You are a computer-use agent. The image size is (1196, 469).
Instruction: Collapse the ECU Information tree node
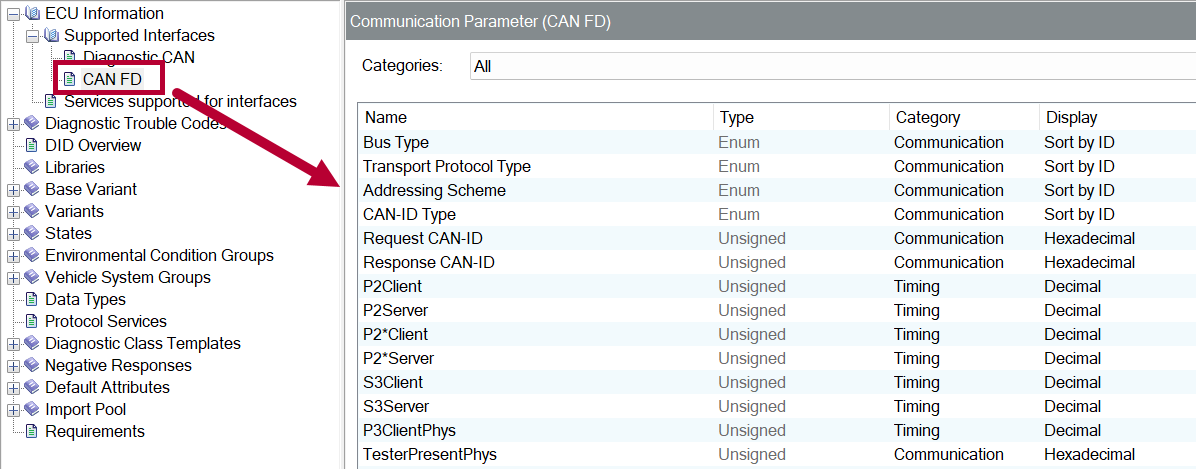pos(13,14)
